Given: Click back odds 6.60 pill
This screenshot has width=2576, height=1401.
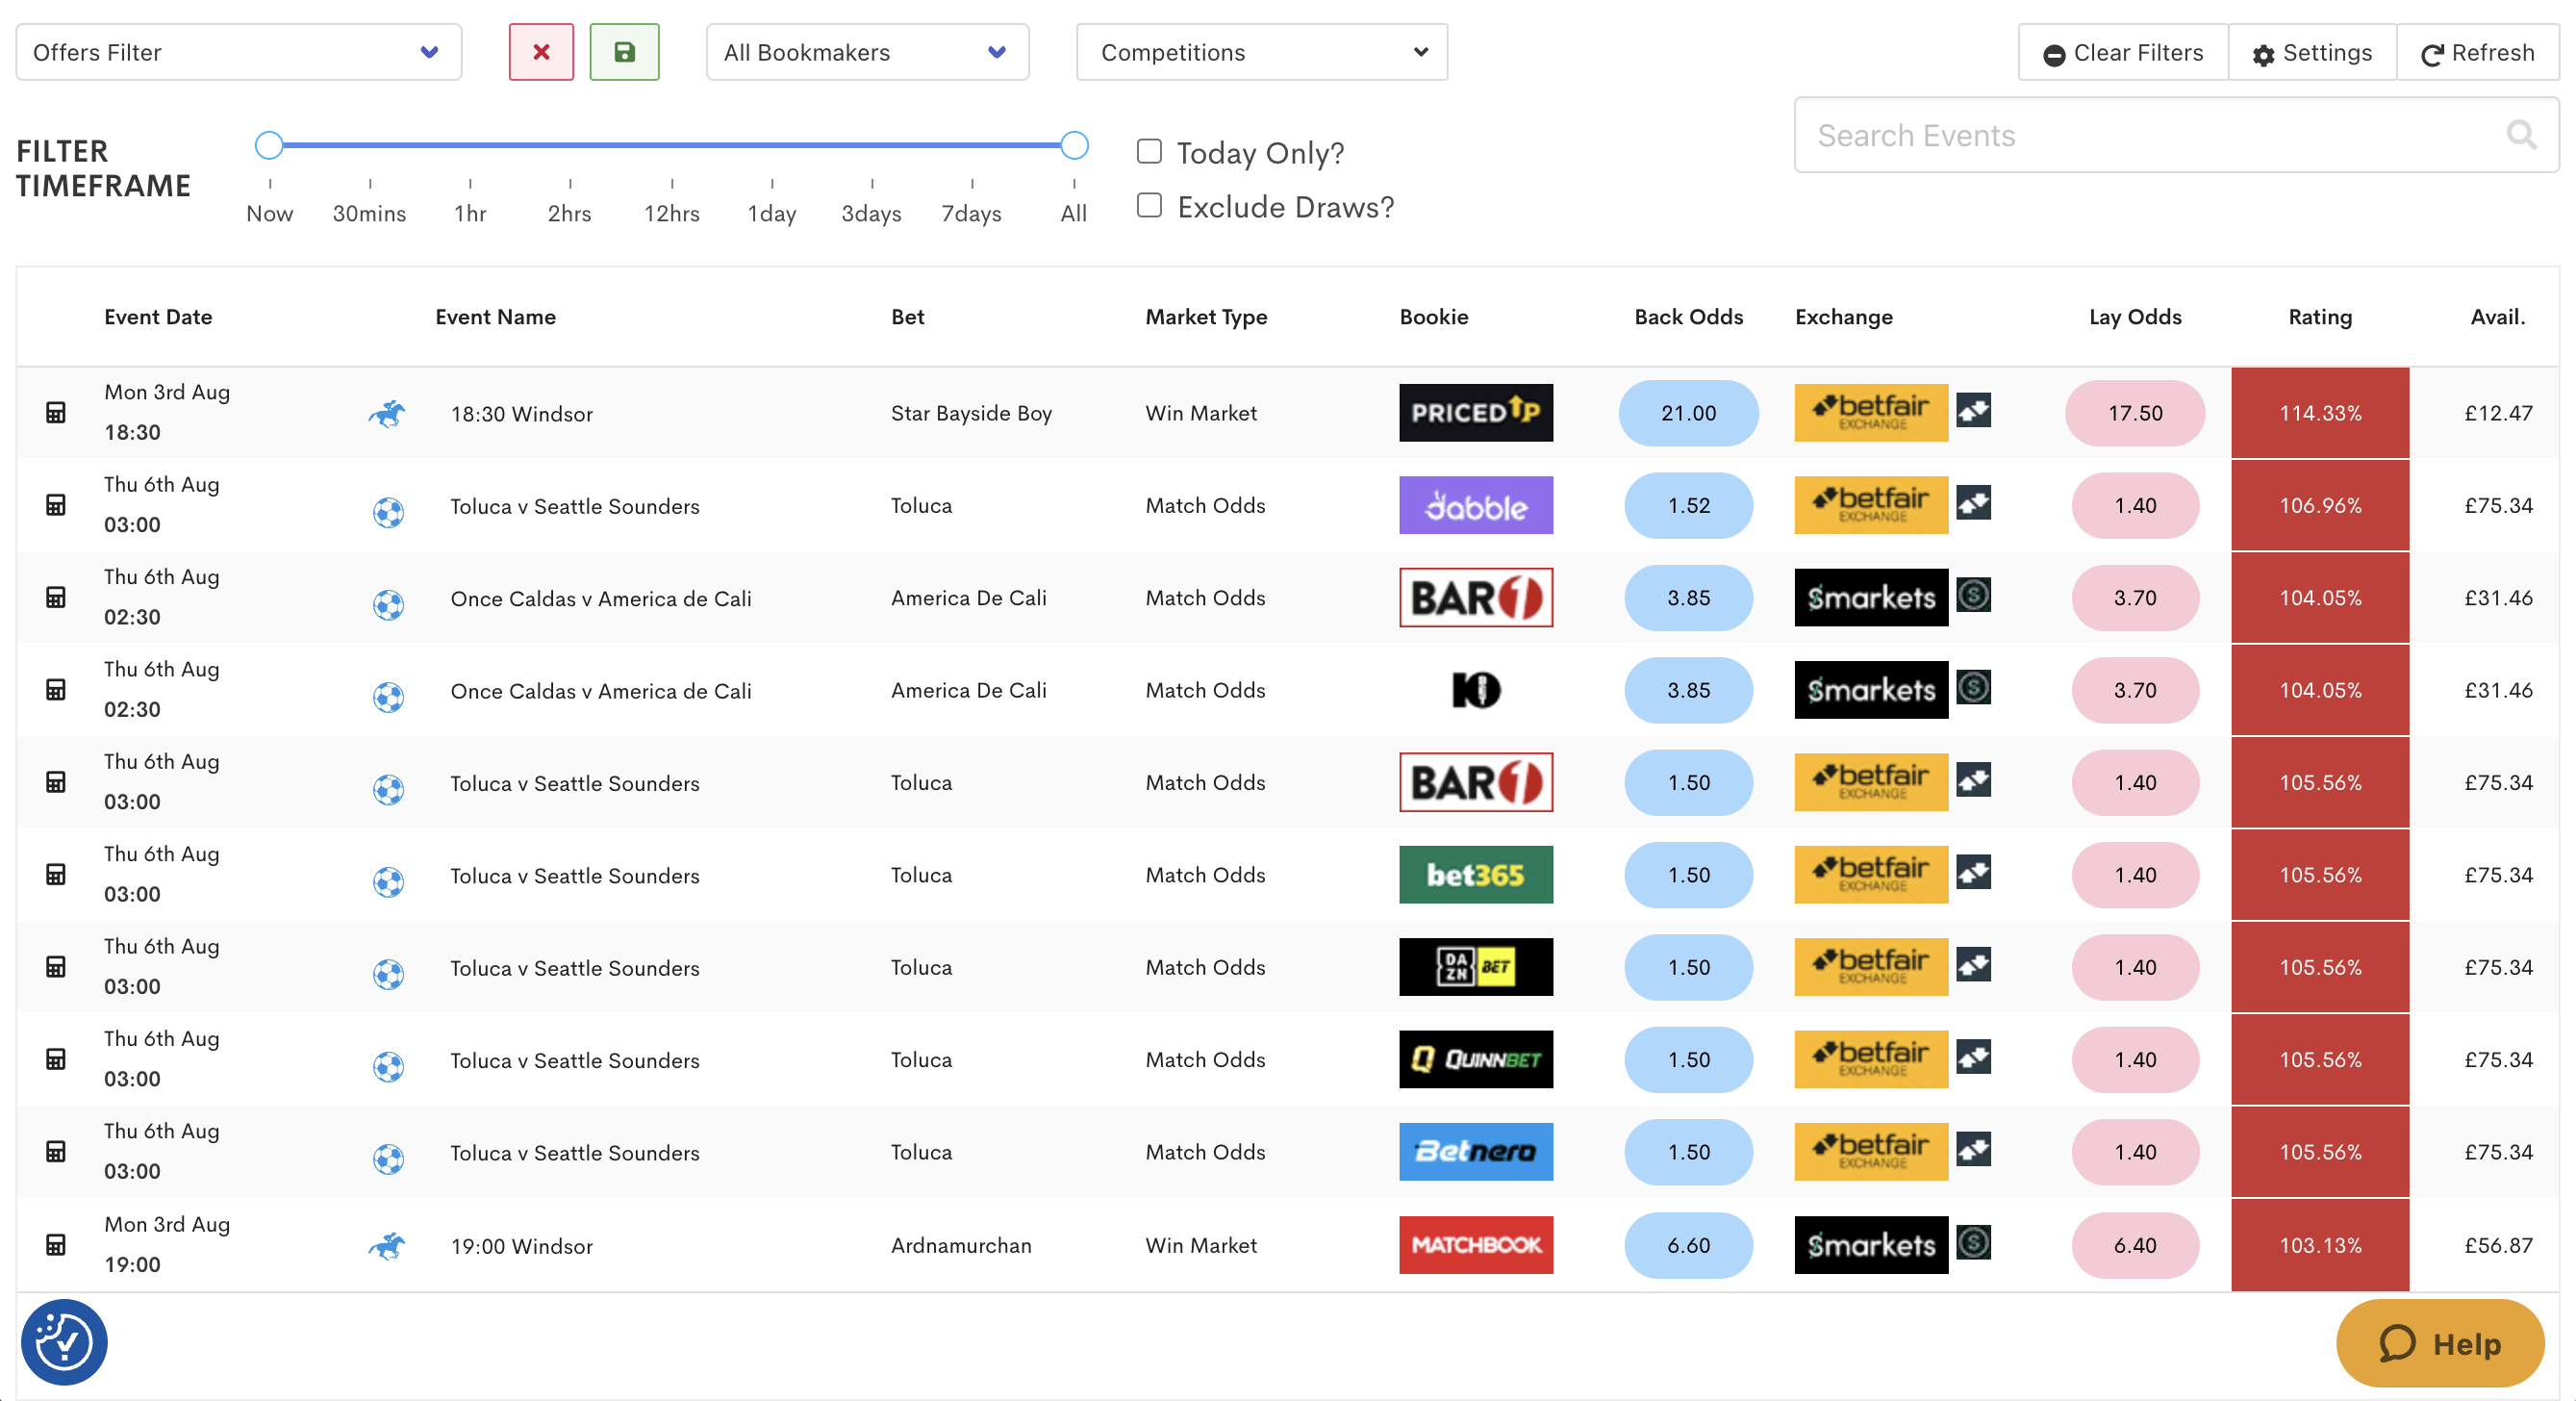Looking at the screenshot, I should pyautogui.click(x=1688, y=1245).
